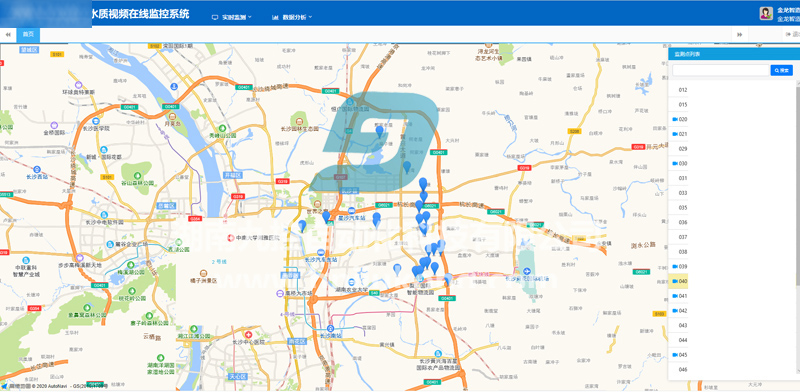Select monitoring point 046 list entry
The image size is (800, 392).
click(x=683, y=370)
